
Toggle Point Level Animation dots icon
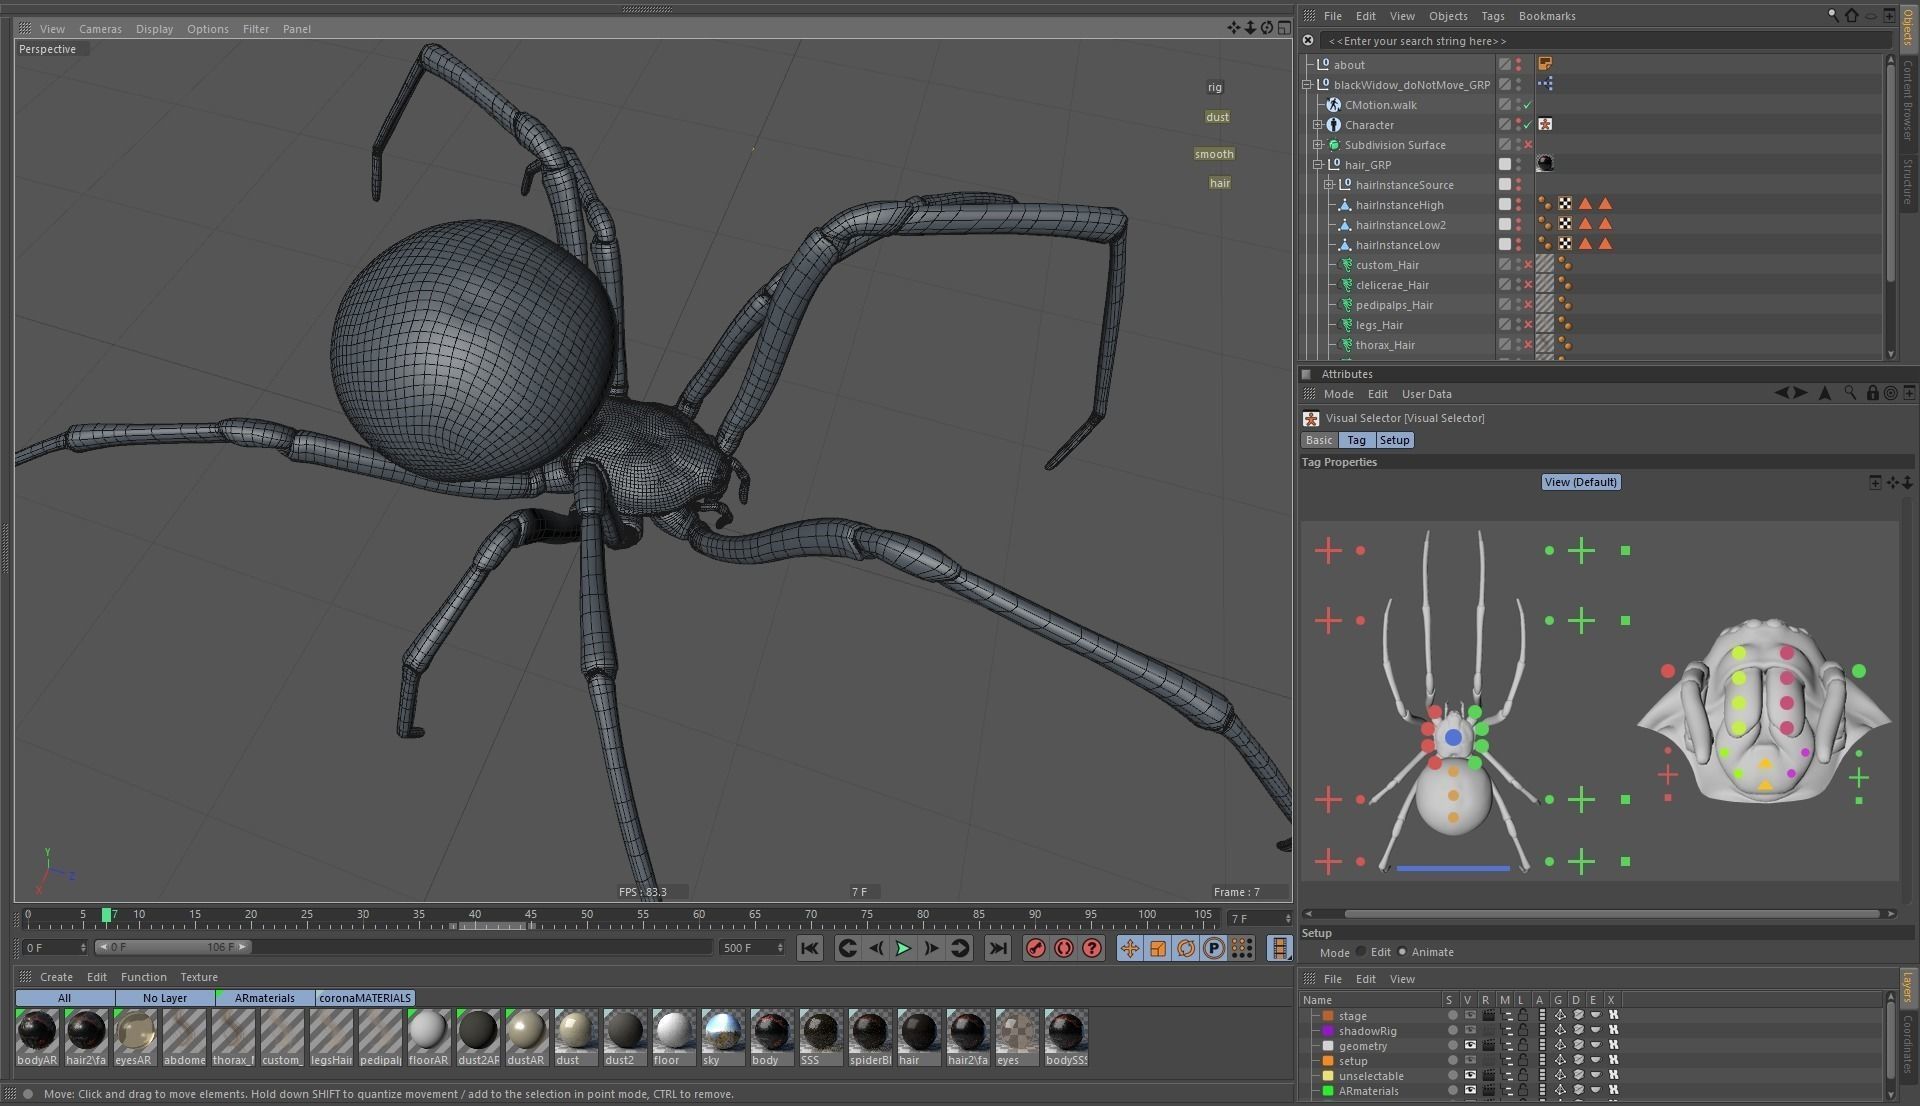tap(1242, 948)
